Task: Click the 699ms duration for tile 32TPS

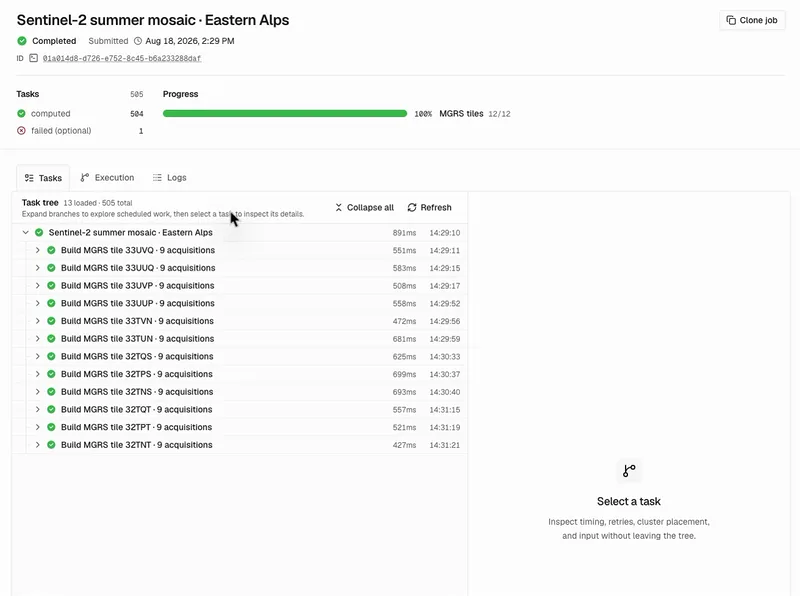Action: pos(404,374)
